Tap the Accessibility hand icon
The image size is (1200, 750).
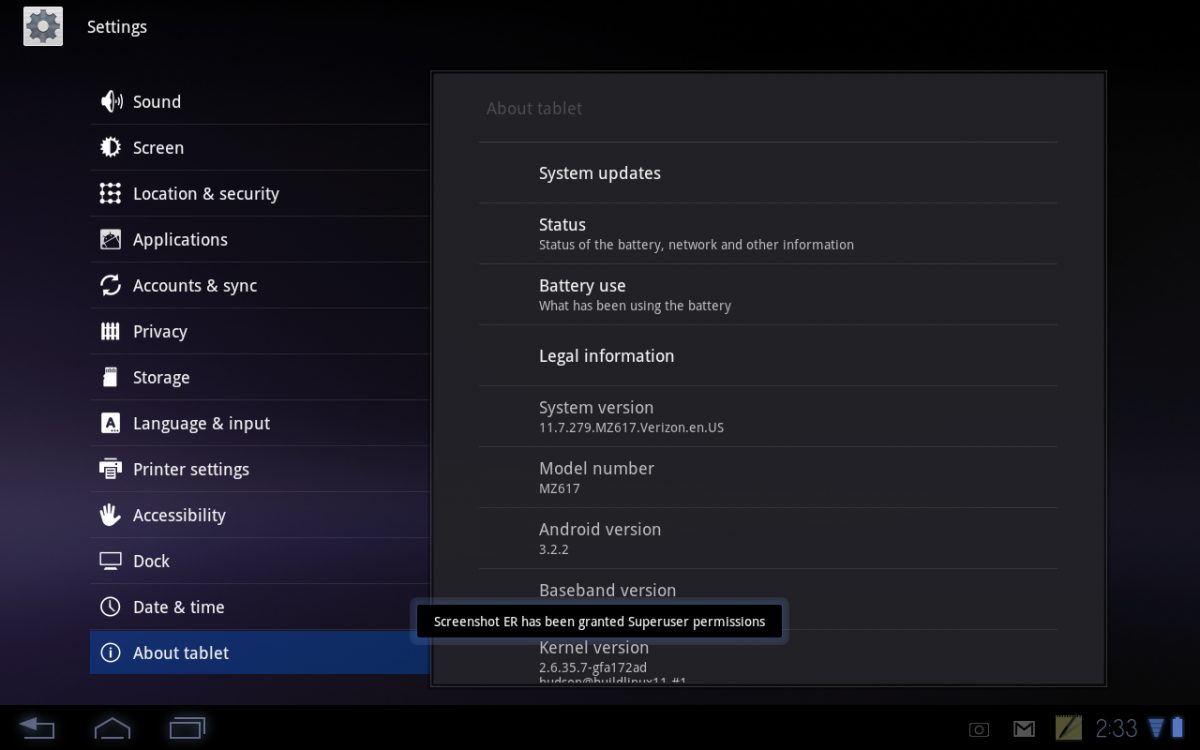click(x=111, y=516)
